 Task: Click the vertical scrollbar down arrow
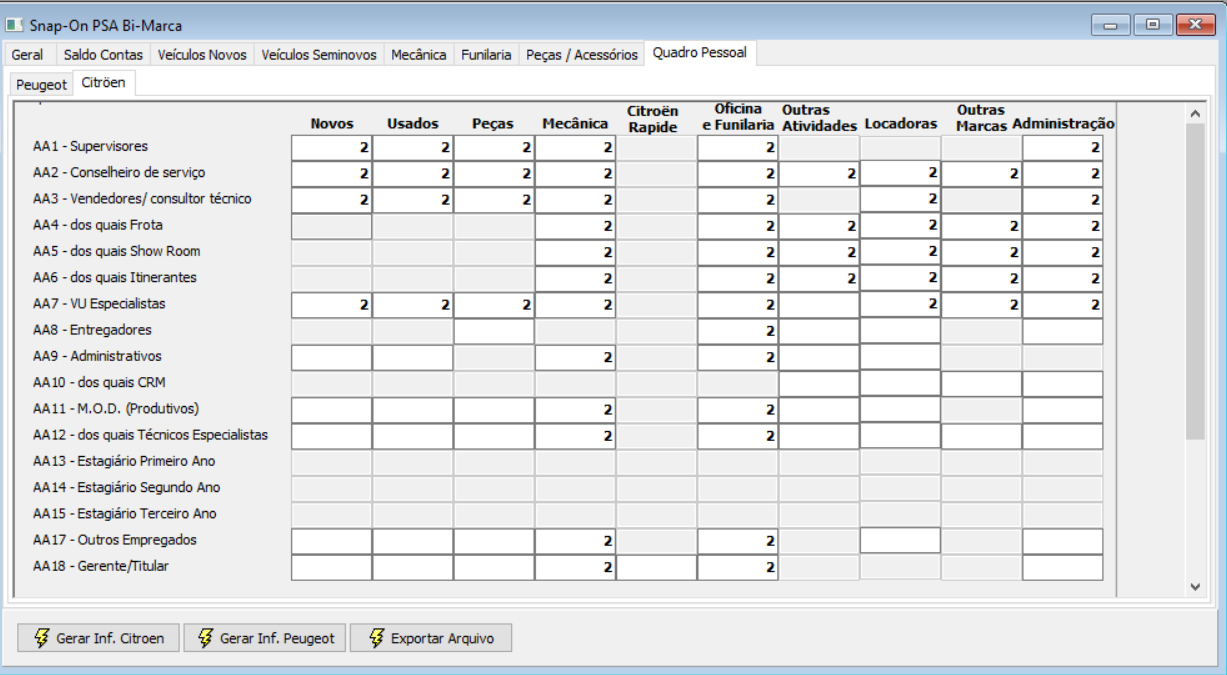[x=1195, y=586]
